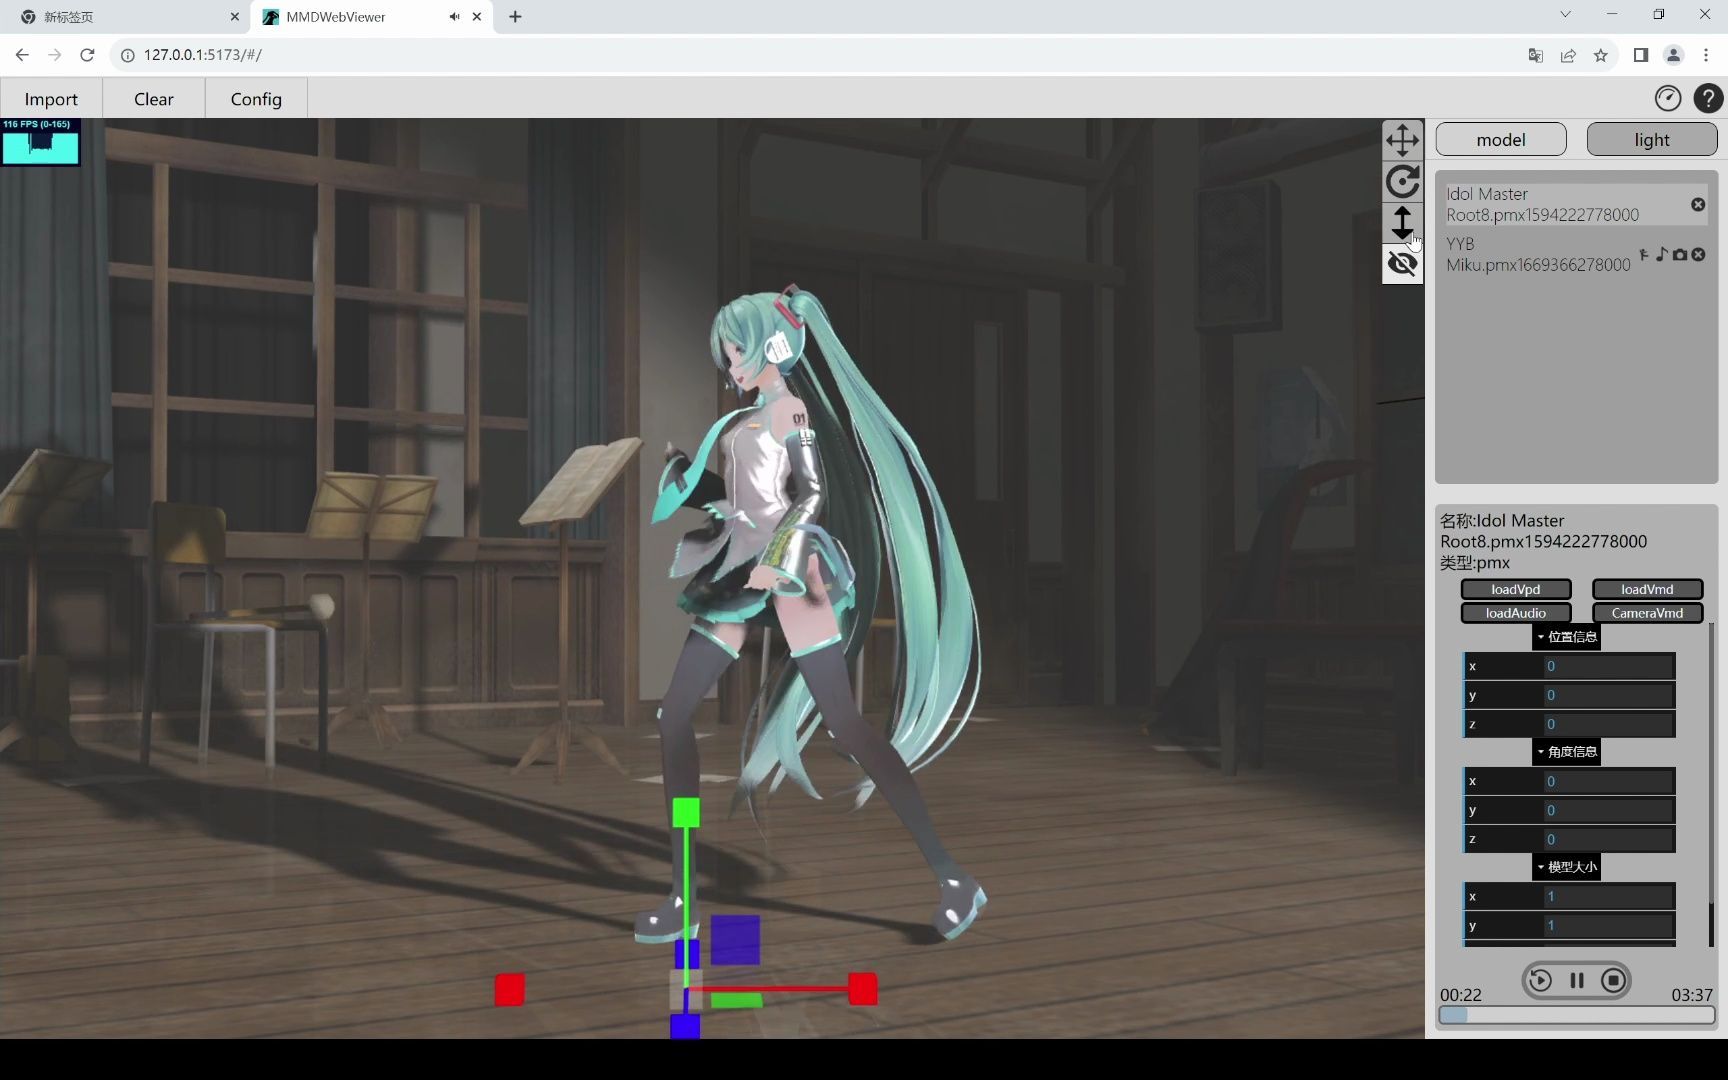
Task: Select the translate (move) gizmo tool
Action: (x=1402, y=140)
